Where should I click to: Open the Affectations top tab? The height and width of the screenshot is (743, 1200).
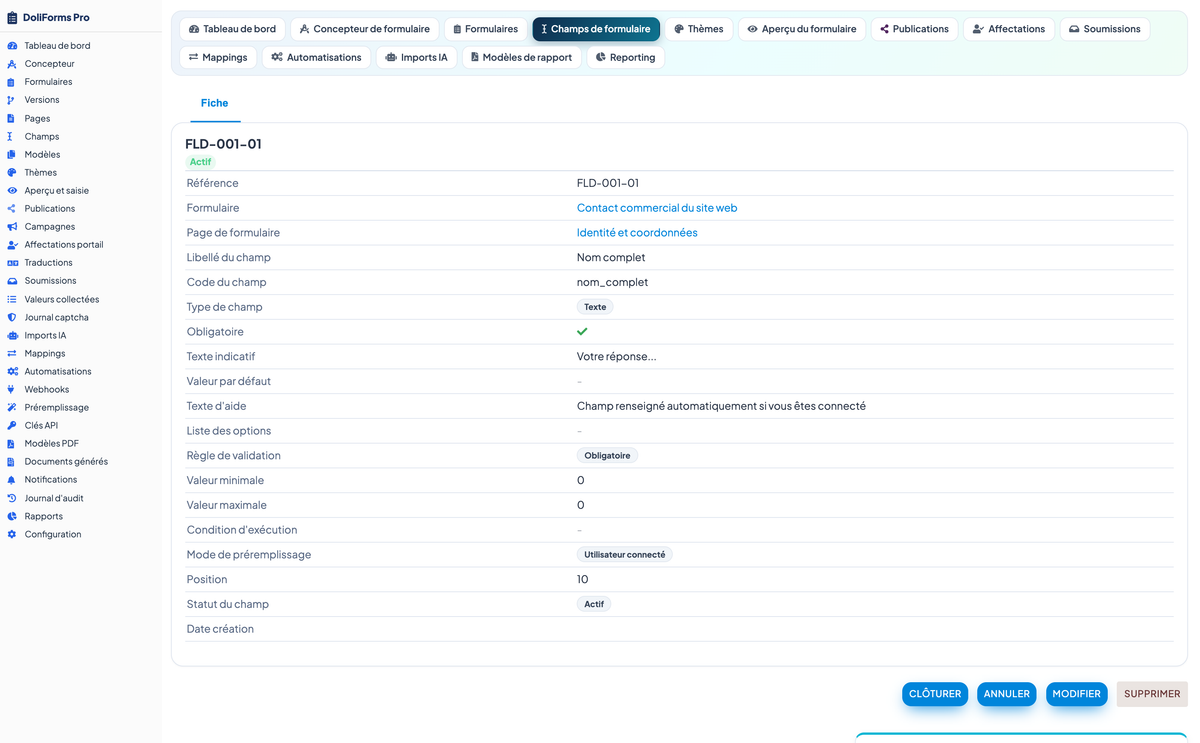click(1009, 29)
